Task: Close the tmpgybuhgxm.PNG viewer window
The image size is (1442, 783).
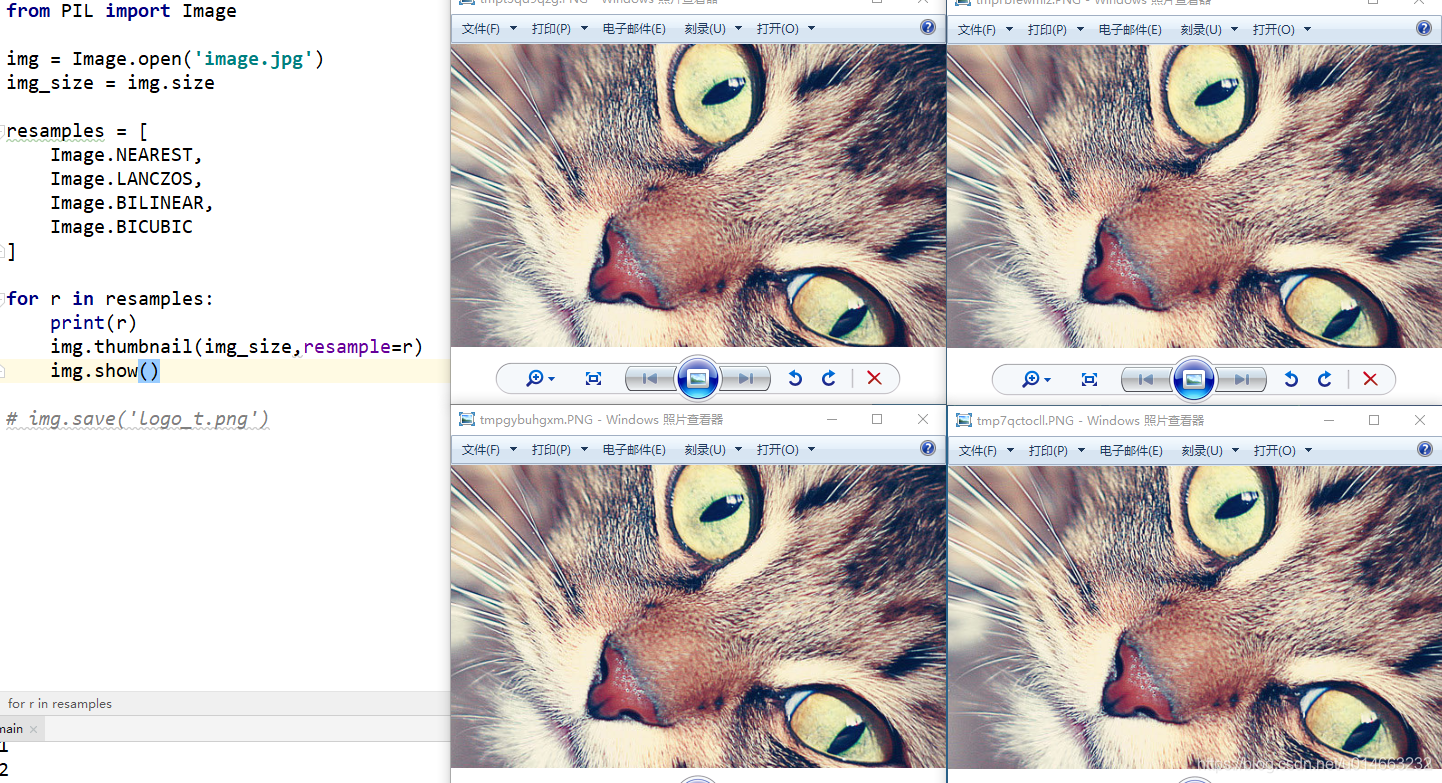Action: 922,419
